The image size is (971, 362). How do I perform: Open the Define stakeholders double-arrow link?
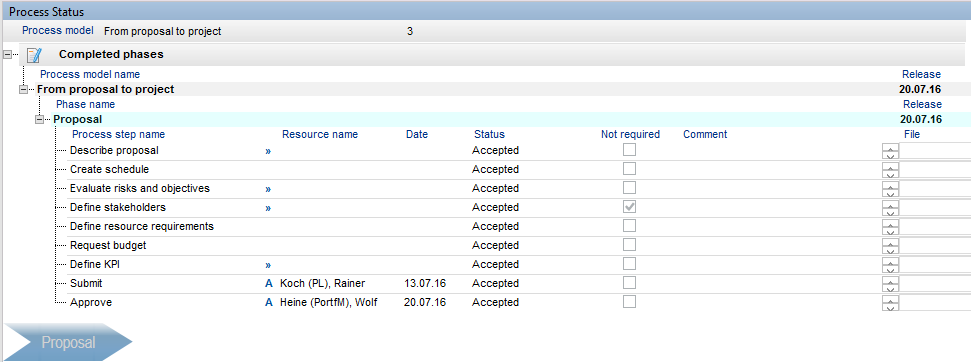pos(268,208)
